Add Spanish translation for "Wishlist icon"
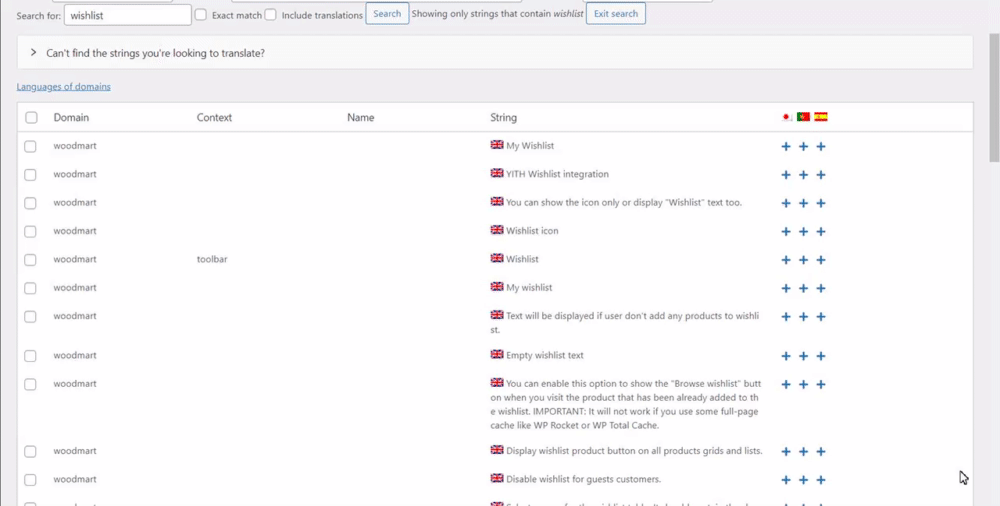The image size is (1000, 506). [x=821, y=232]
